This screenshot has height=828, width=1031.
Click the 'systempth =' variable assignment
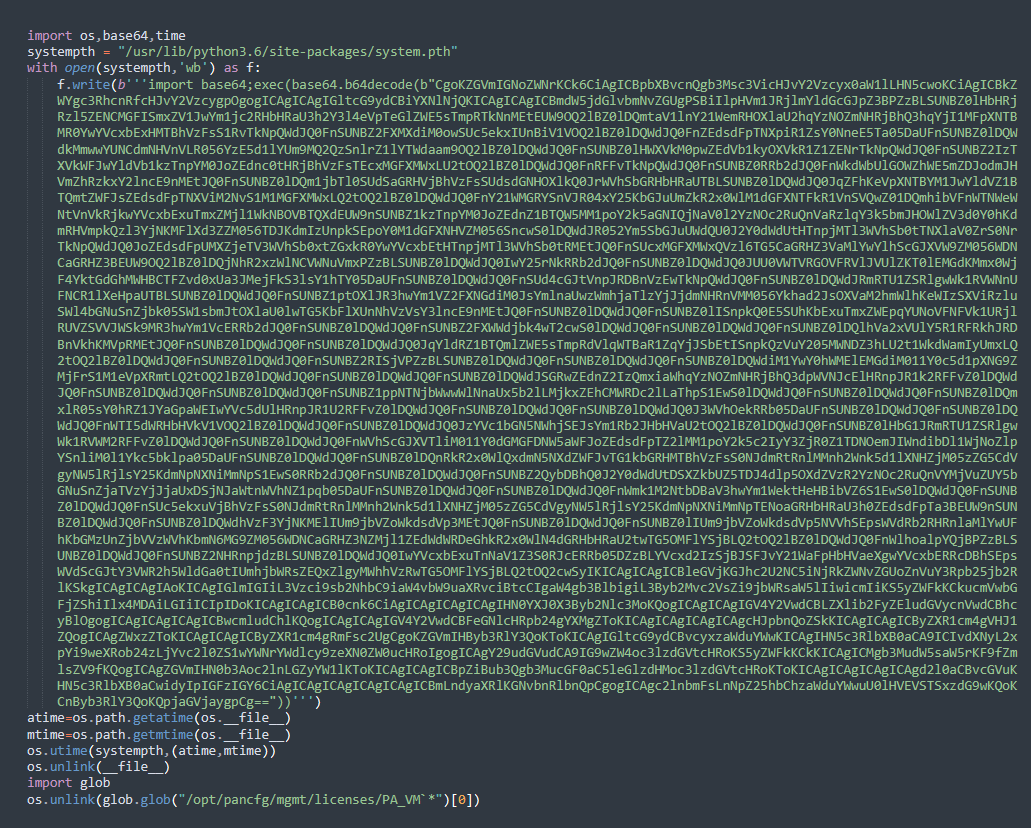[x=69, y=52]
